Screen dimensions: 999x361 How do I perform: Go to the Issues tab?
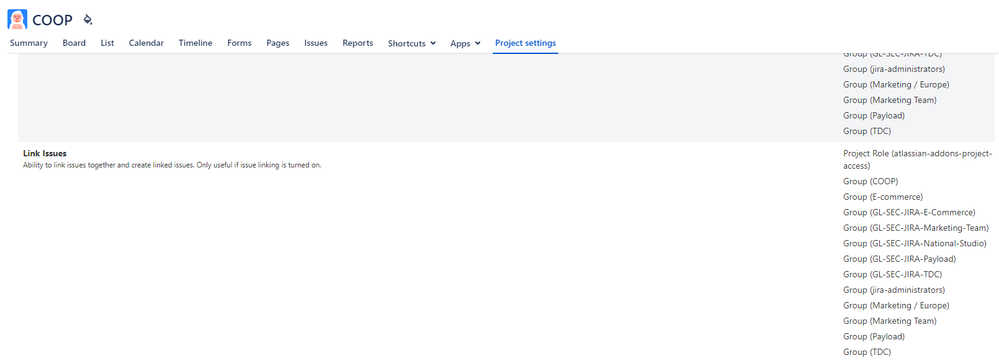coord(316,43)
